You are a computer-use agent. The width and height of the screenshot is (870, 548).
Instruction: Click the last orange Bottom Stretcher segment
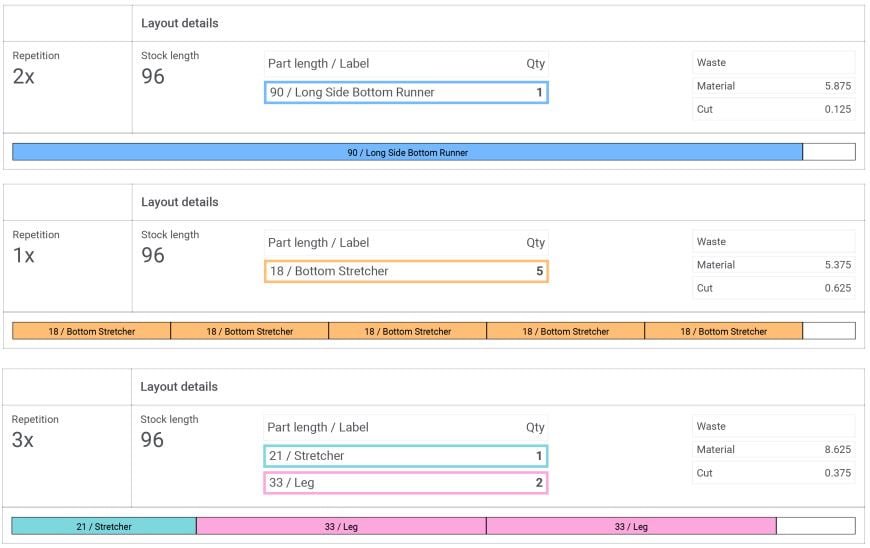click(x=723, y=331)
